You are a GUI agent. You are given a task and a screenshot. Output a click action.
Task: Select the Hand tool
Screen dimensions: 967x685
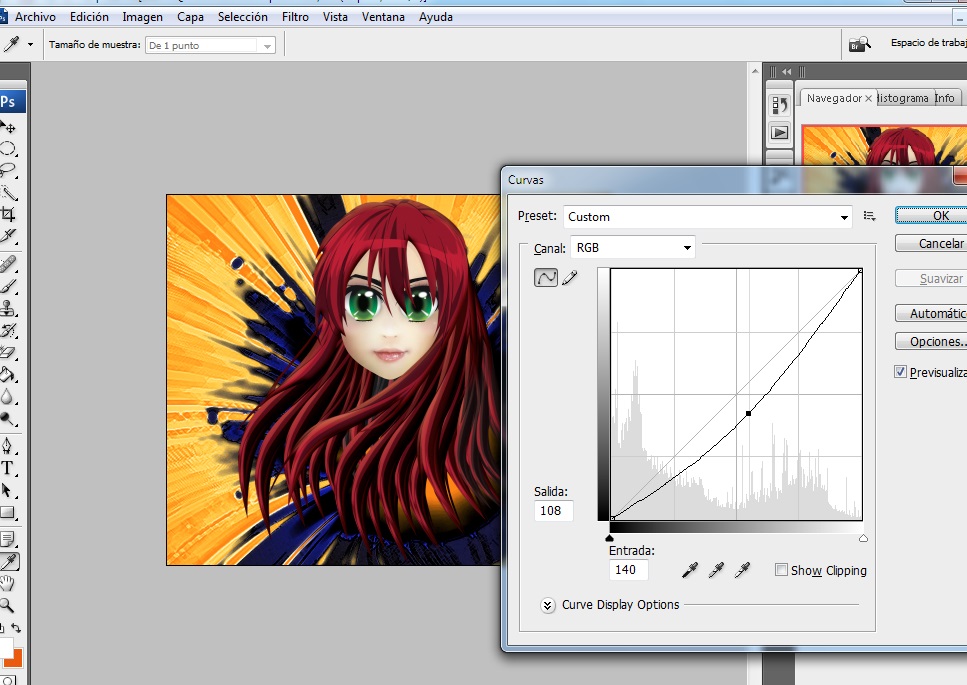tap(9, 584)
